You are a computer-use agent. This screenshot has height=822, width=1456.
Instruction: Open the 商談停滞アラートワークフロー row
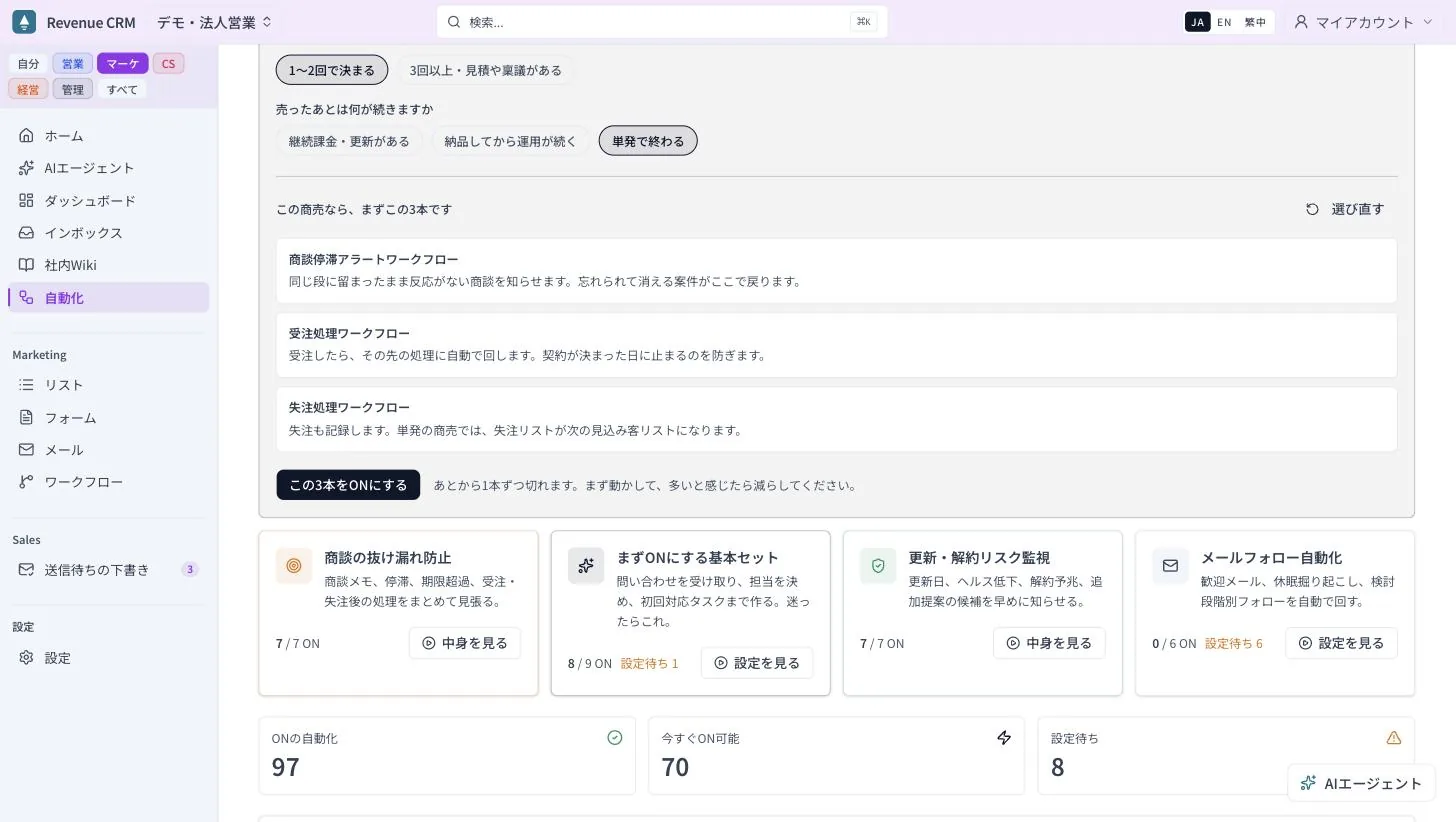[836, 270]
